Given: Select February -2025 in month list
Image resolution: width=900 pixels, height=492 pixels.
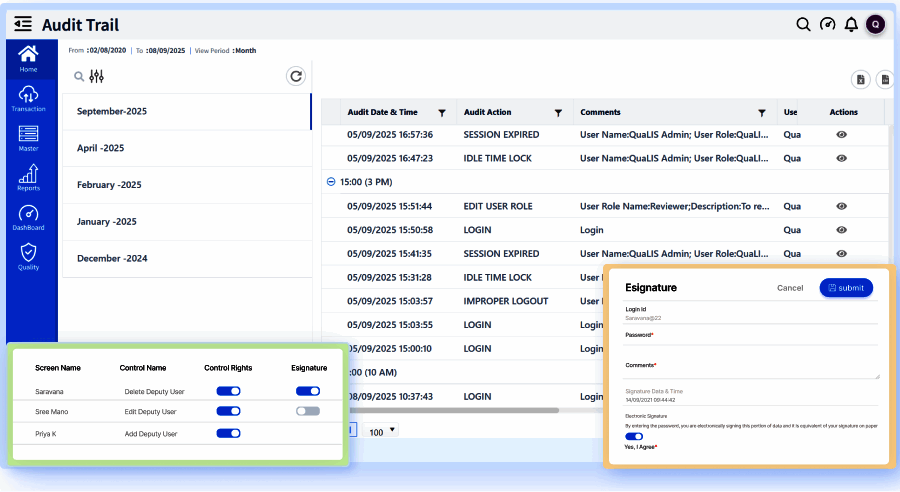Looking at the screenshot, I should click(x=186, y=185).
